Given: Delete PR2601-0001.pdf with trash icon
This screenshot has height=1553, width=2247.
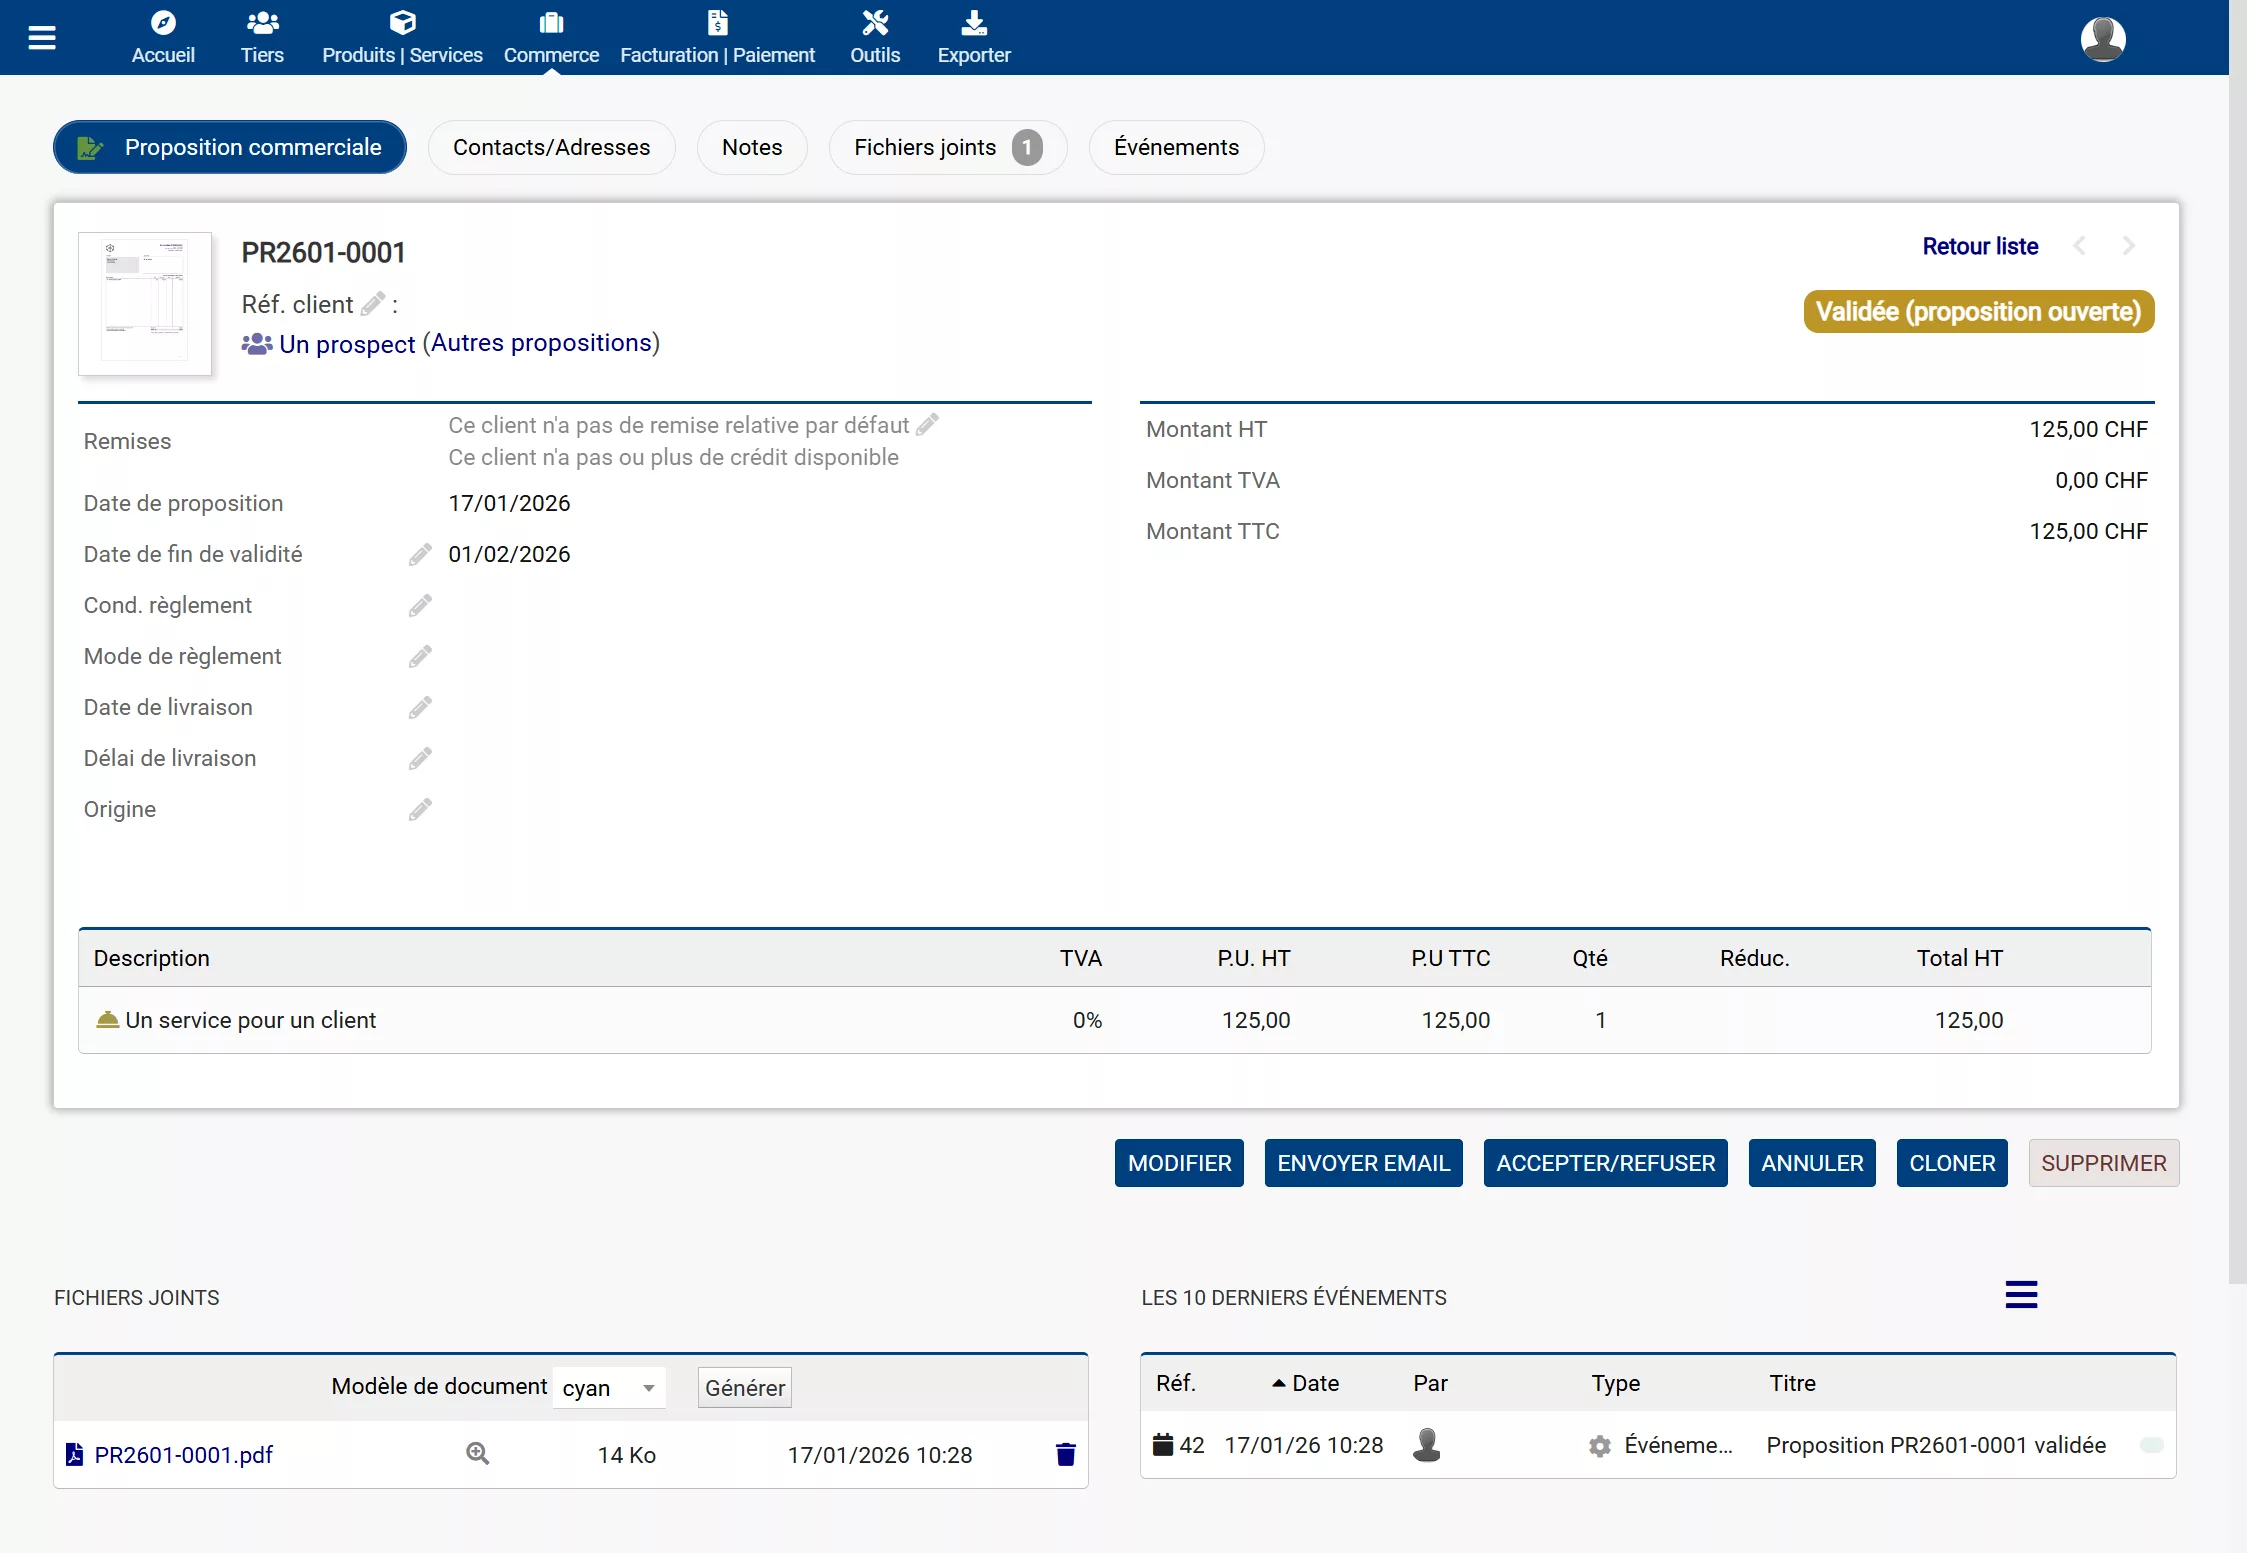Looking at the screenshot, I should point(1065,1455).
